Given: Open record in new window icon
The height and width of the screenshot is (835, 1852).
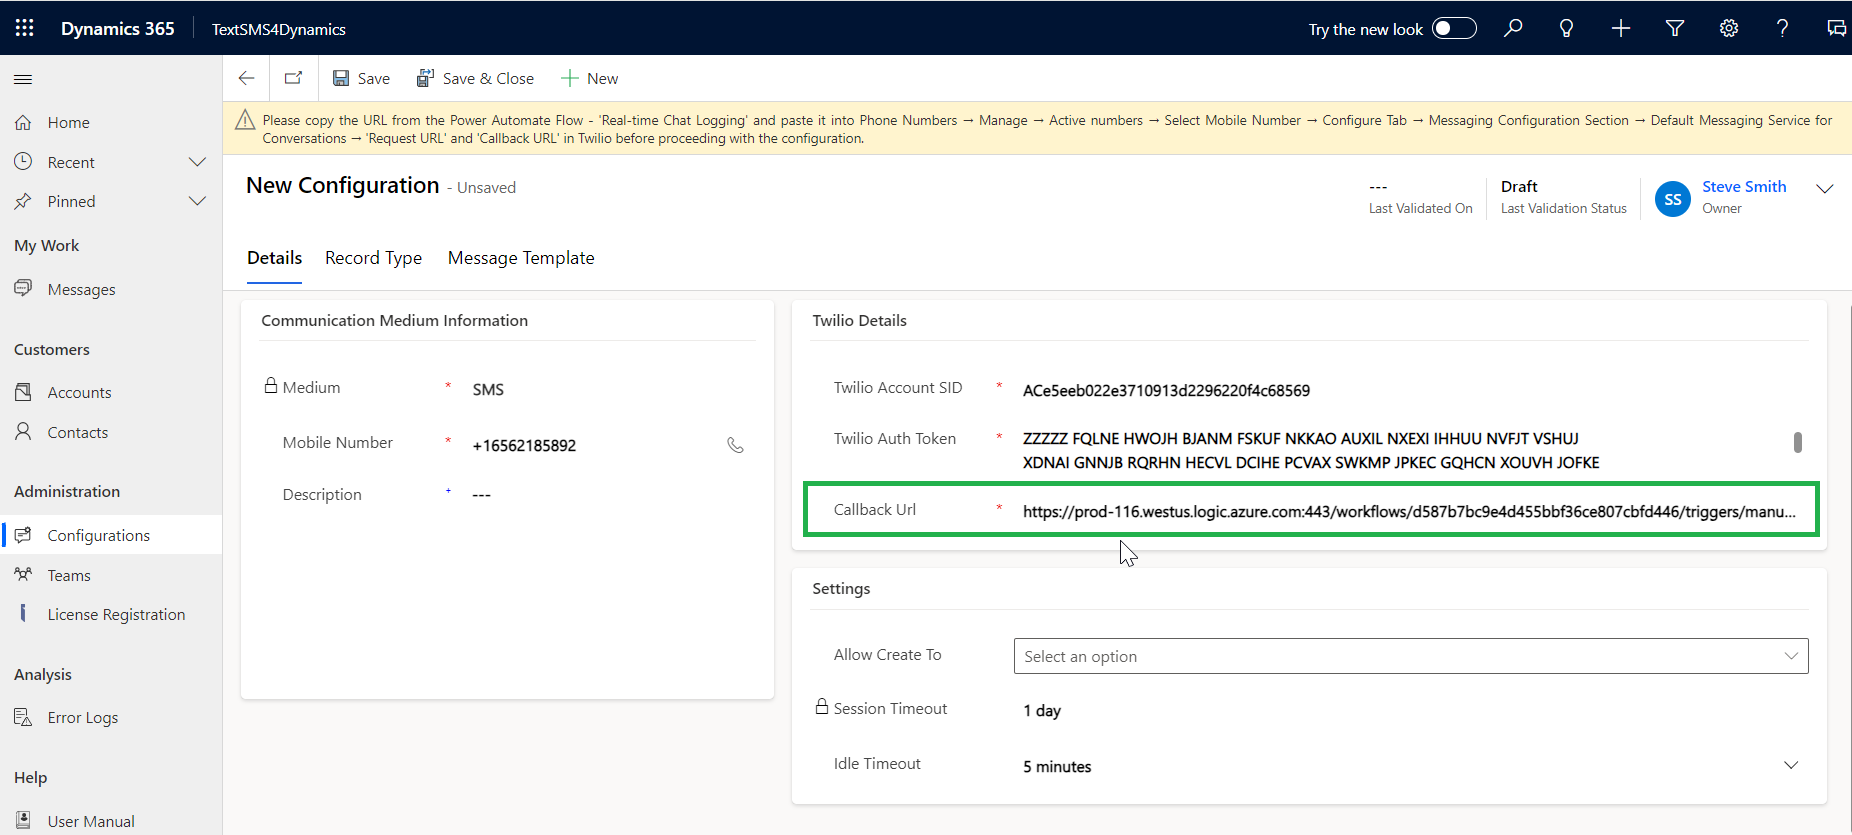Looking at the screenshot, I should pos(293,78).
